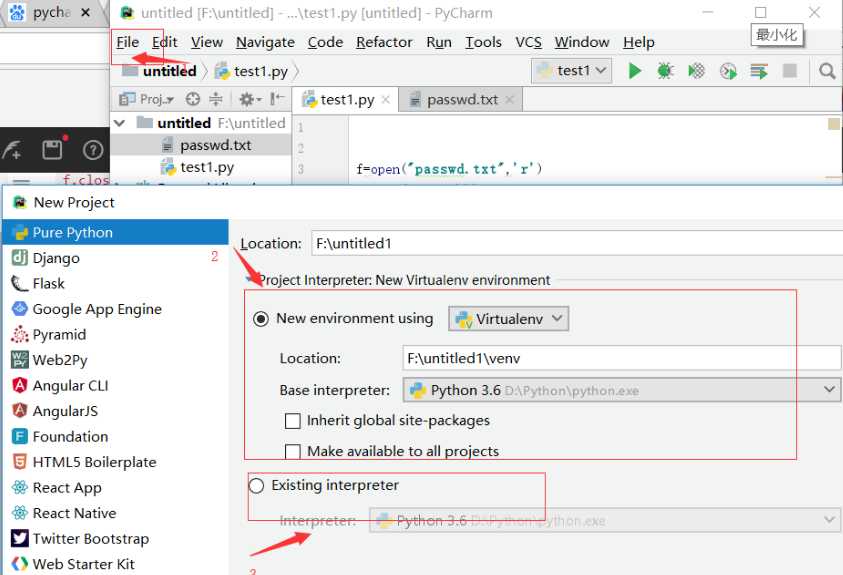Open the Run menu
Screen dimensions: 843x575
point(439,42)
